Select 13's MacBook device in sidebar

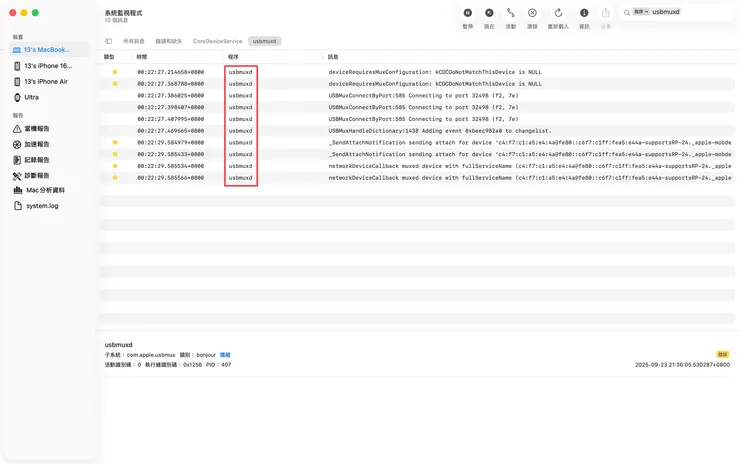tap(49, 50)
